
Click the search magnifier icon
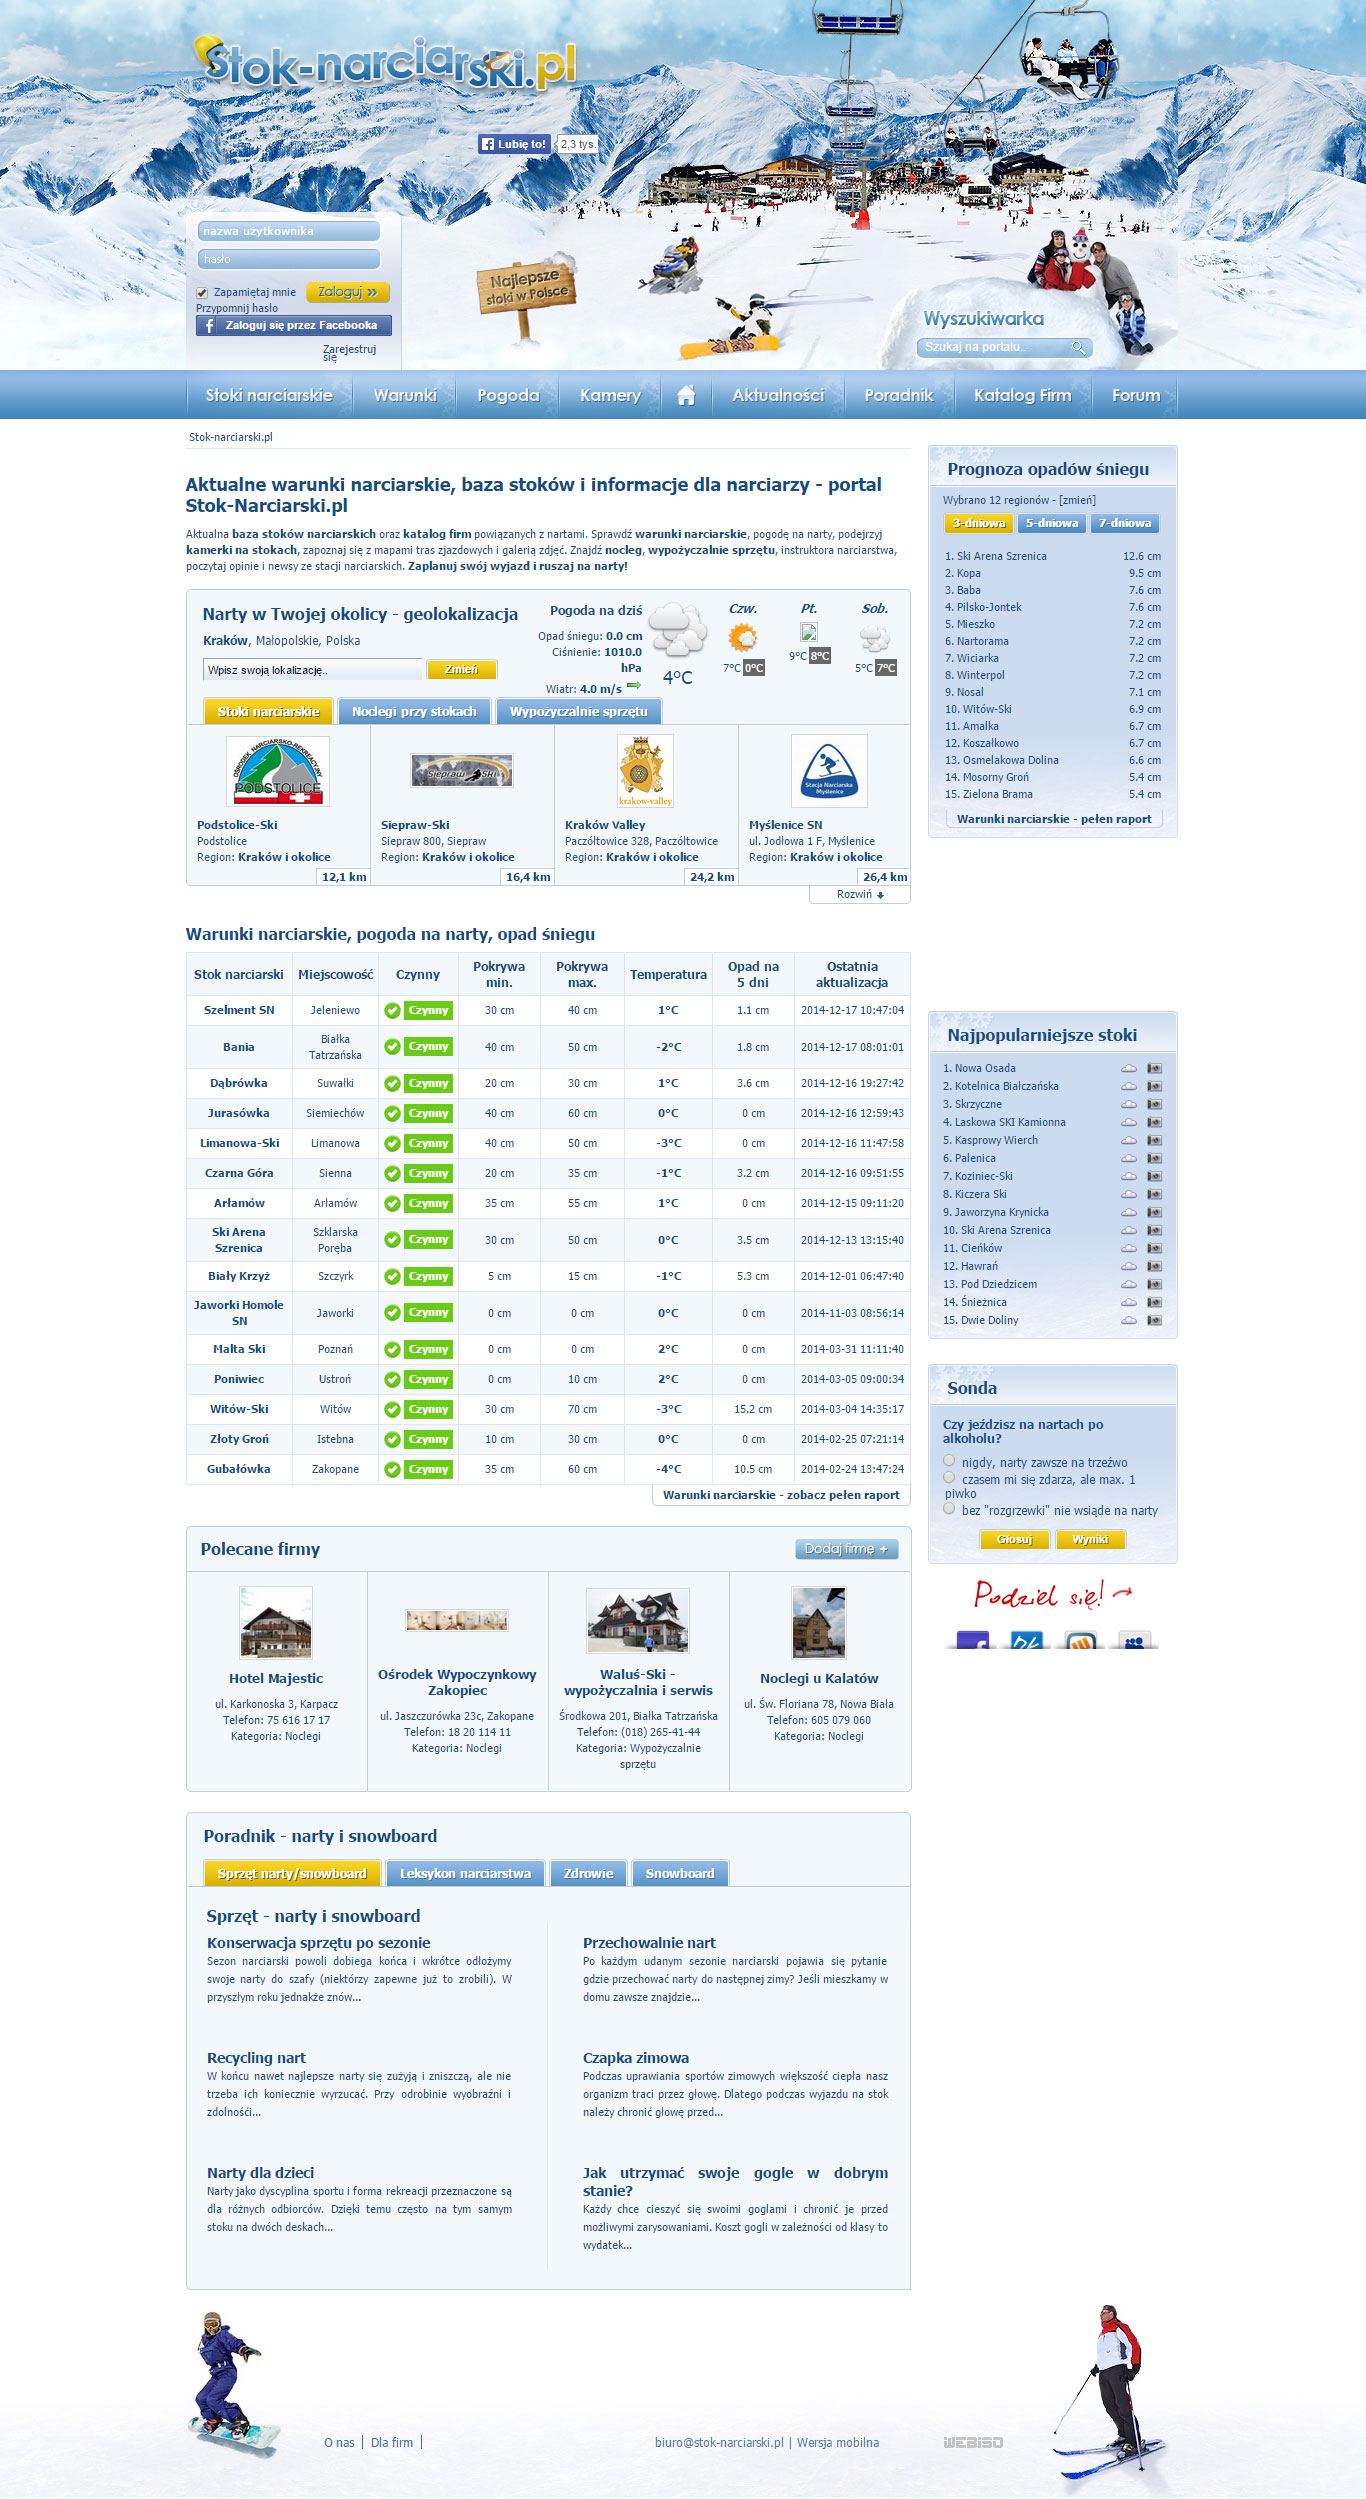click(1079, 348)
